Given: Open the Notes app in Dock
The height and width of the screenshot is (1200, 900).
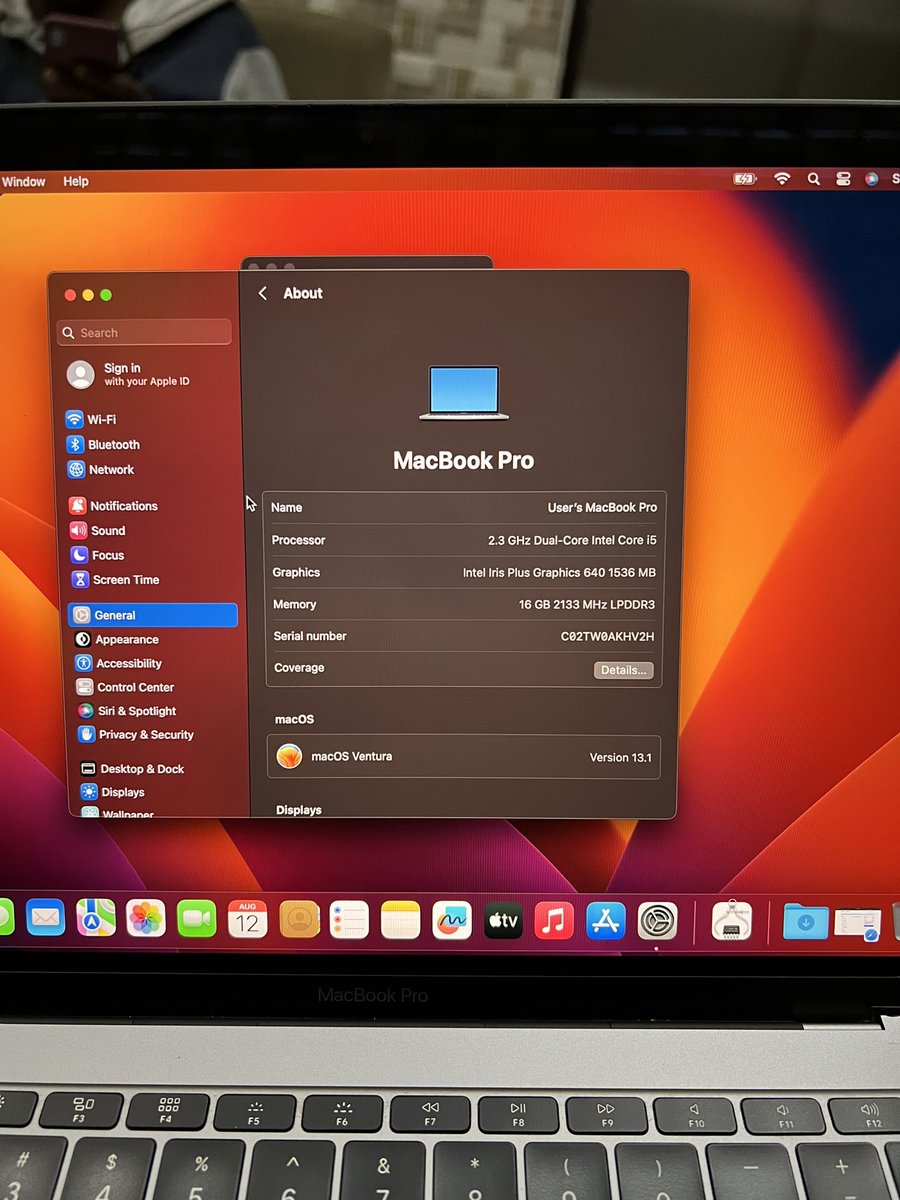Looking at the screenshot, I should click(401, 920).
